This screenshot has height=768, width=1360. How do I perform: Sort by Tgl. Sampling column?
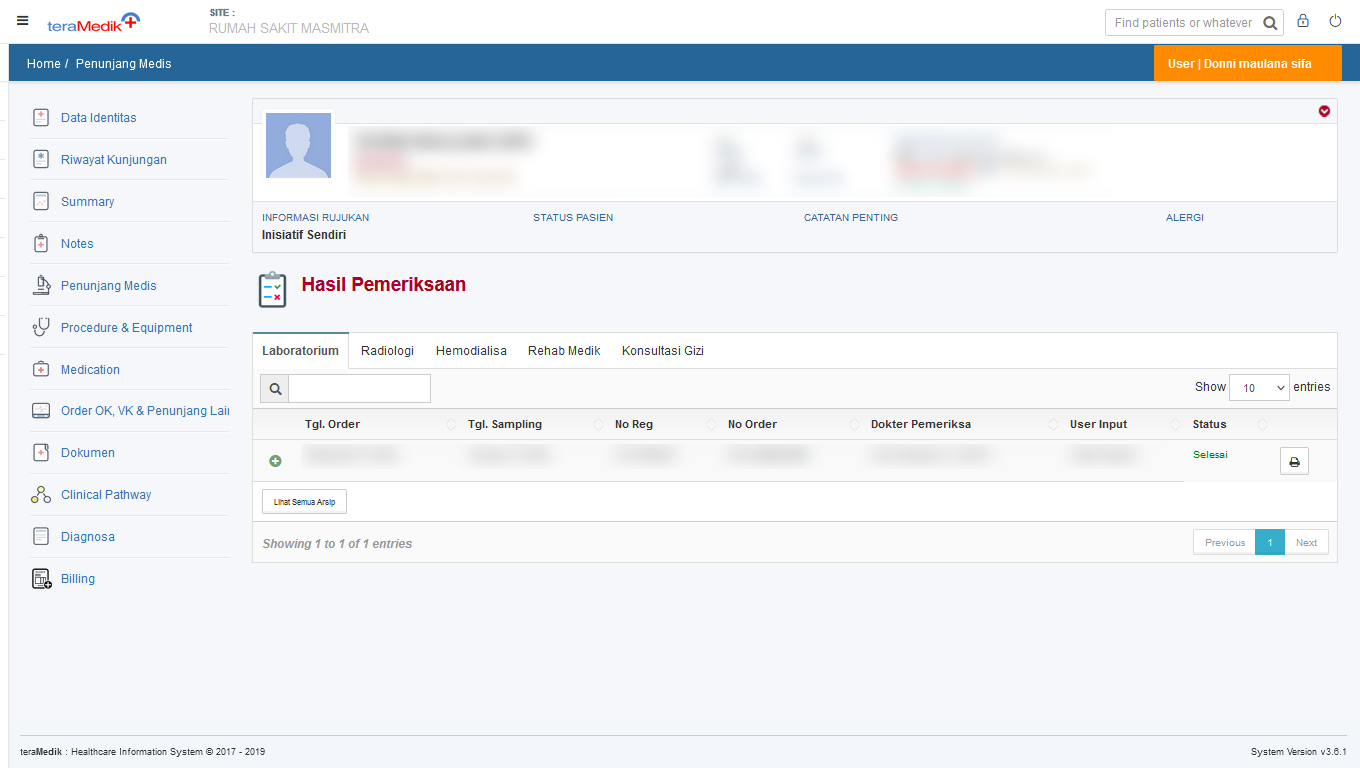click(532, 424)
